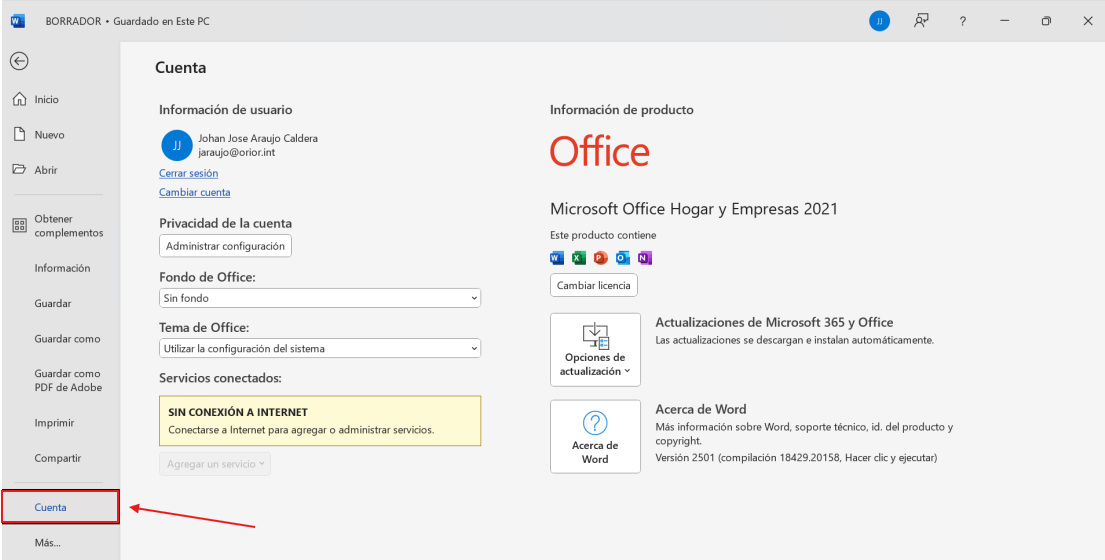
Task: Open the Abrir file browser
Action: click(46, 170)
